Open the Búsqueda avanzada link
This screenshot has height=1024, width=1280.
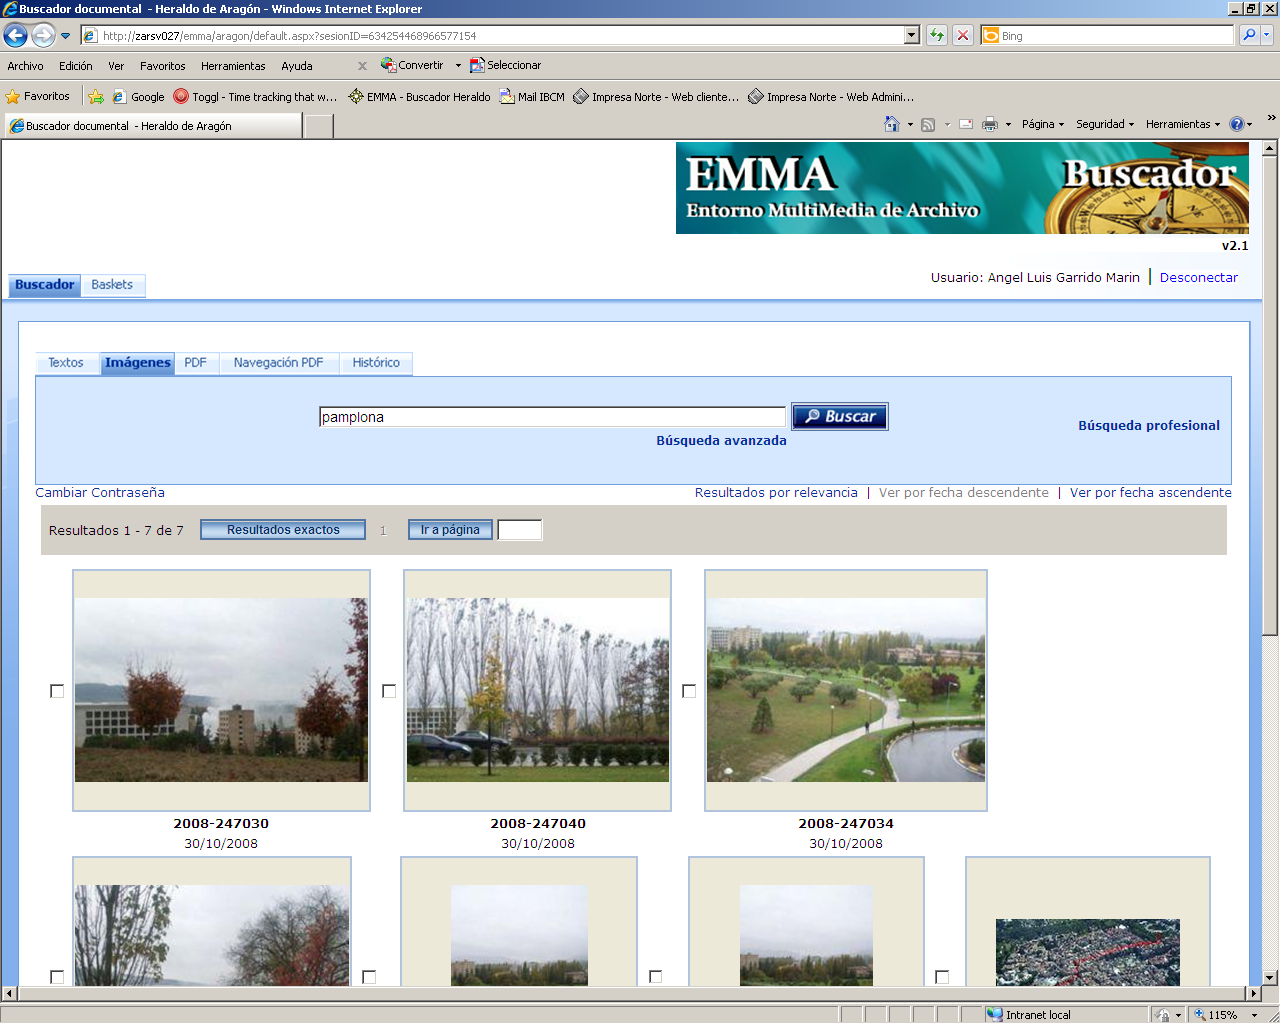point(721,441)
